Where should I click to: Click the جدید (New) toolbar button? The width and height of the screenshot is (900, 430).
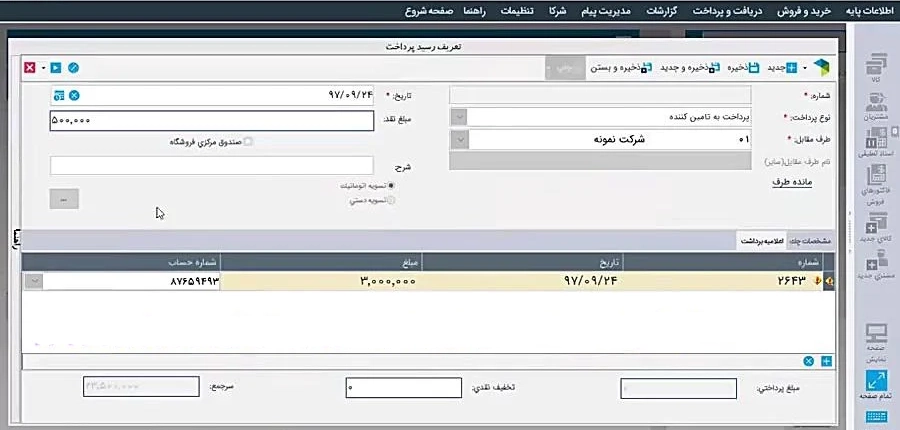click(x=783, y=68)
